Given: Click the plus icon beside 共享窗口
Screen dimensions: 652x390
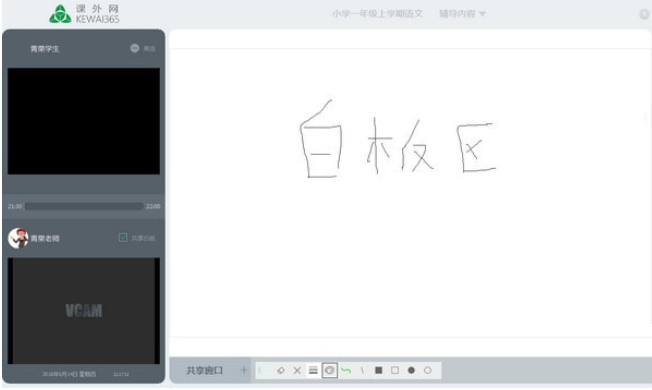Looking at the screenshot, I should 244,370.
